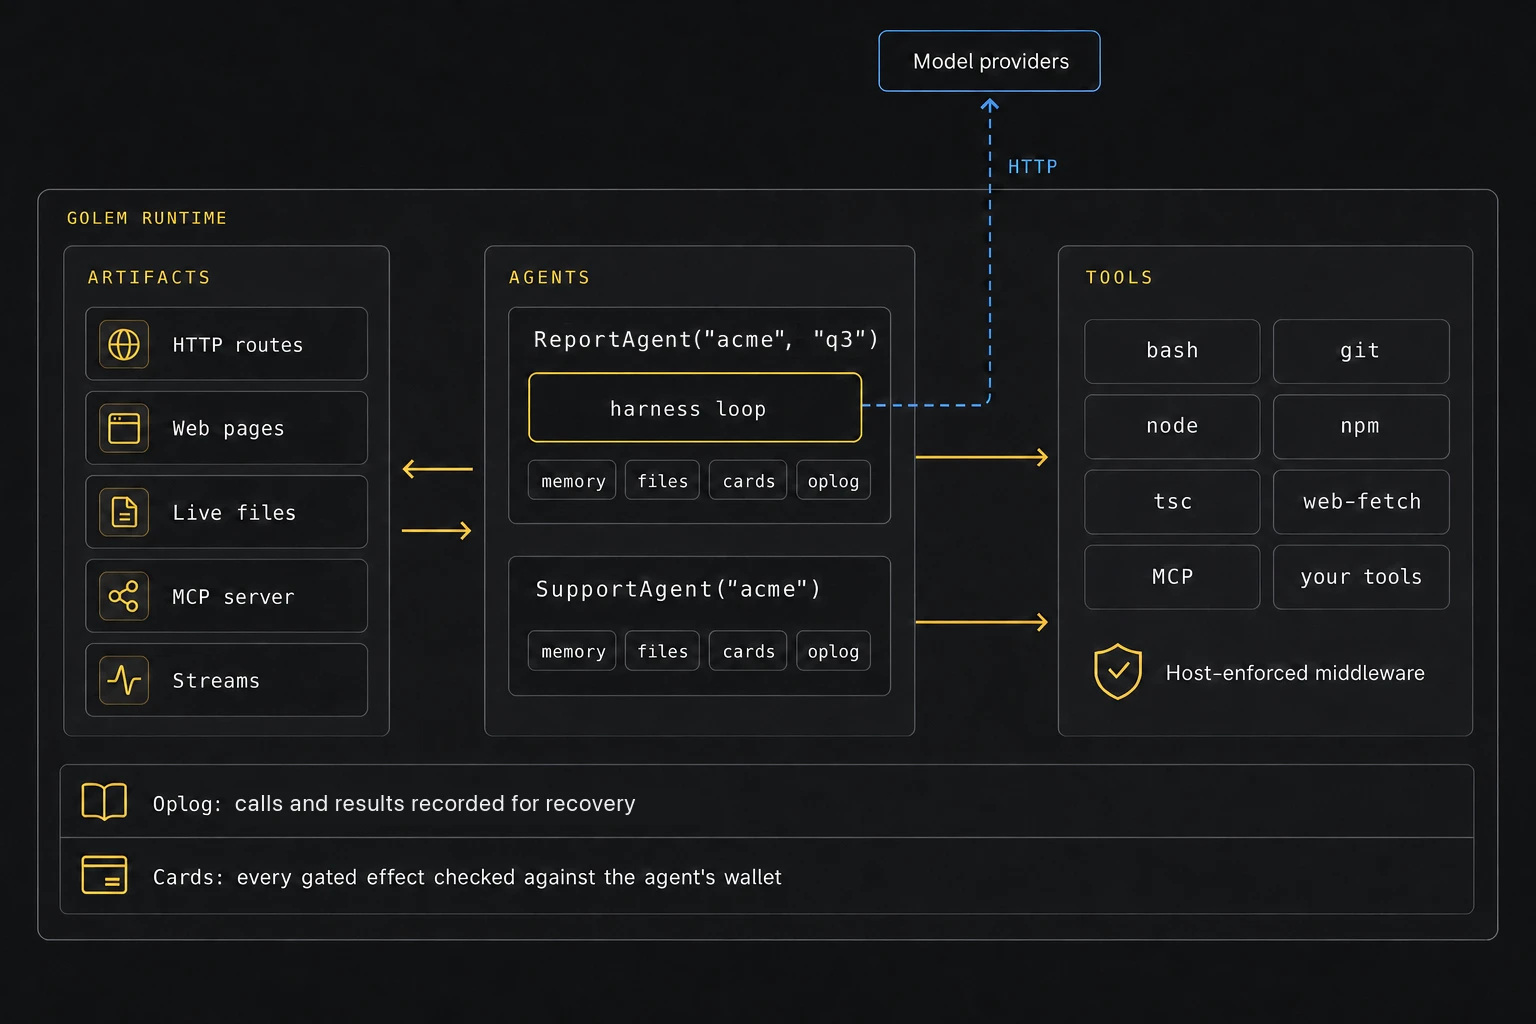Select the files chip under SupportAgent

[662, 651]
